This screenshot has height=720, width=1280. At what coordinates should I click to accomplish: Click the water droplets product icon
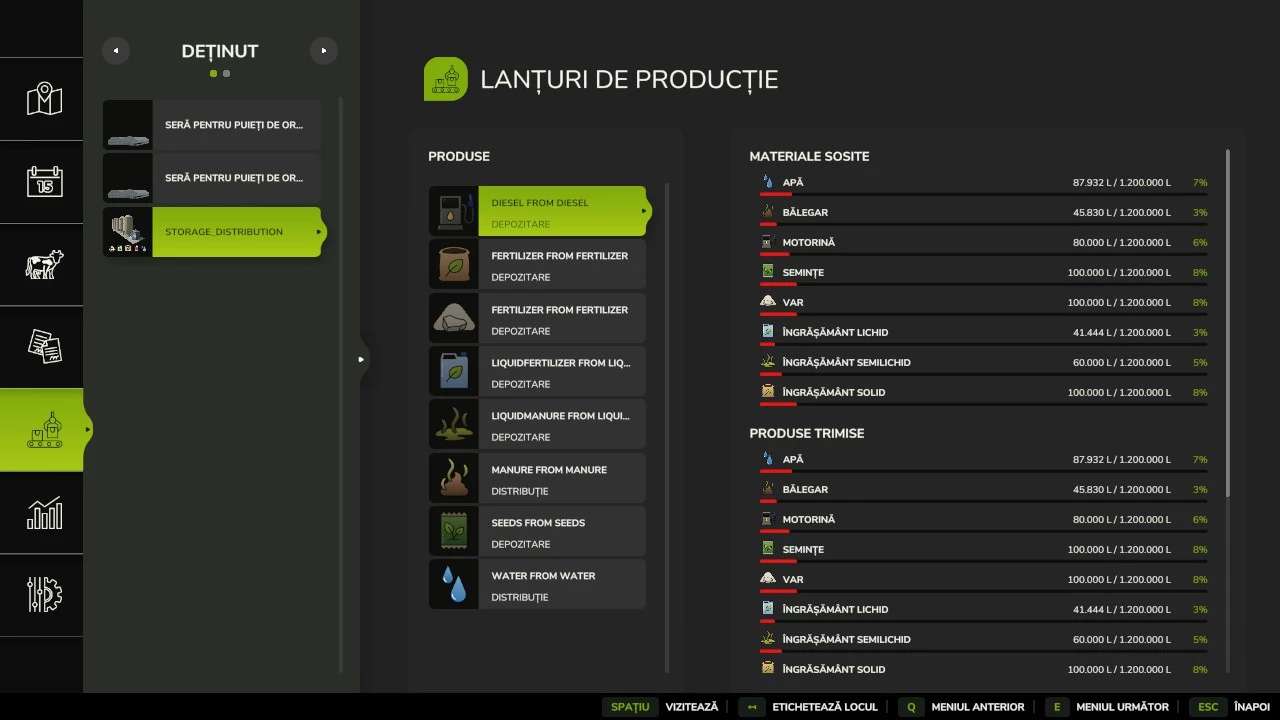pyautogui.click(x=453, y=584)
